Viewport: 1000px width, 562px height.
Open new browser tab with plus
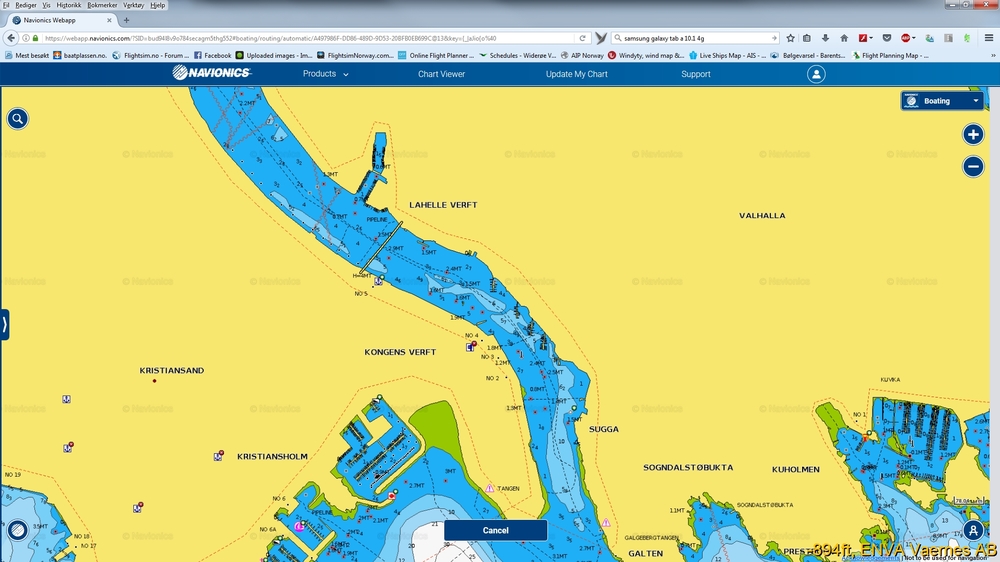click(x=126, y=20)
